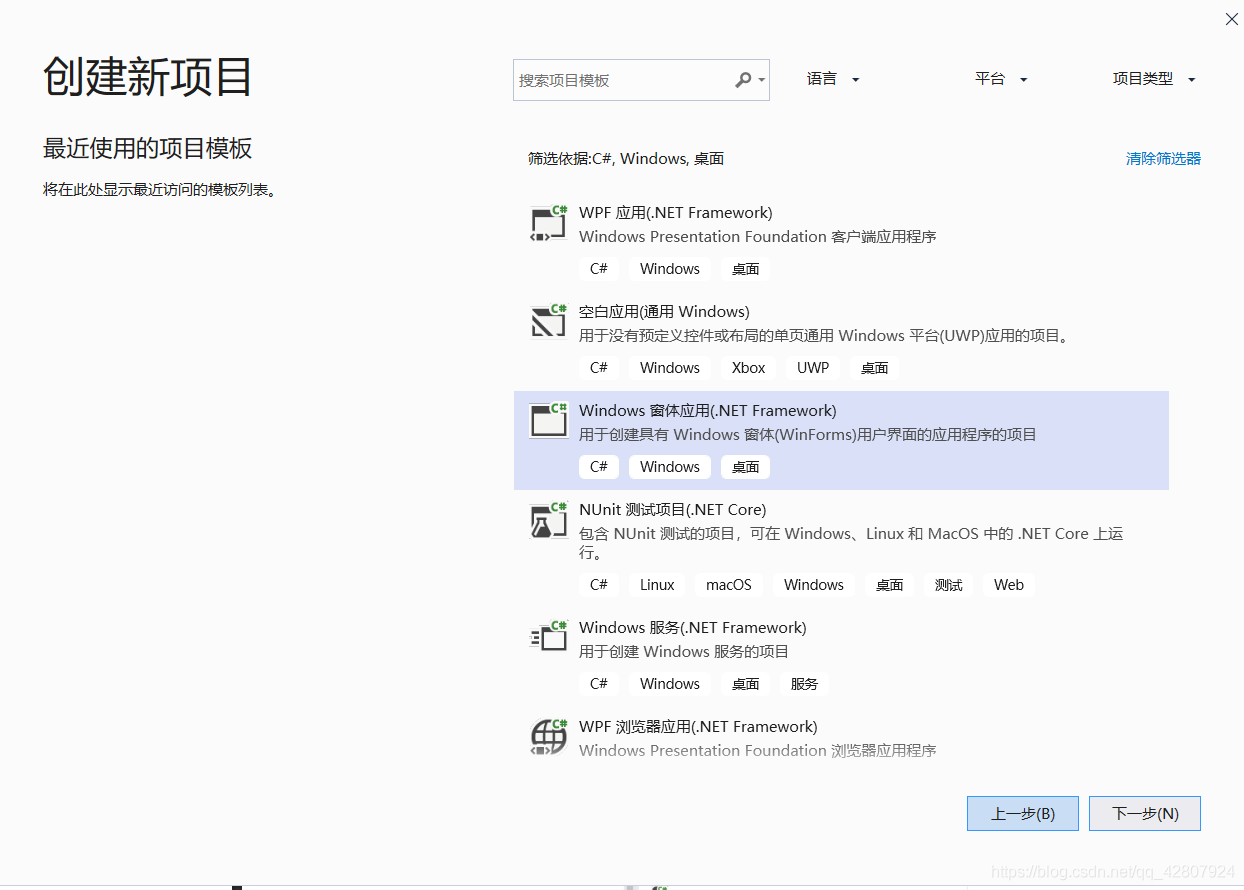
Task: Select 空白应用(通用 Windows) template title
Action: click(664, 311)
